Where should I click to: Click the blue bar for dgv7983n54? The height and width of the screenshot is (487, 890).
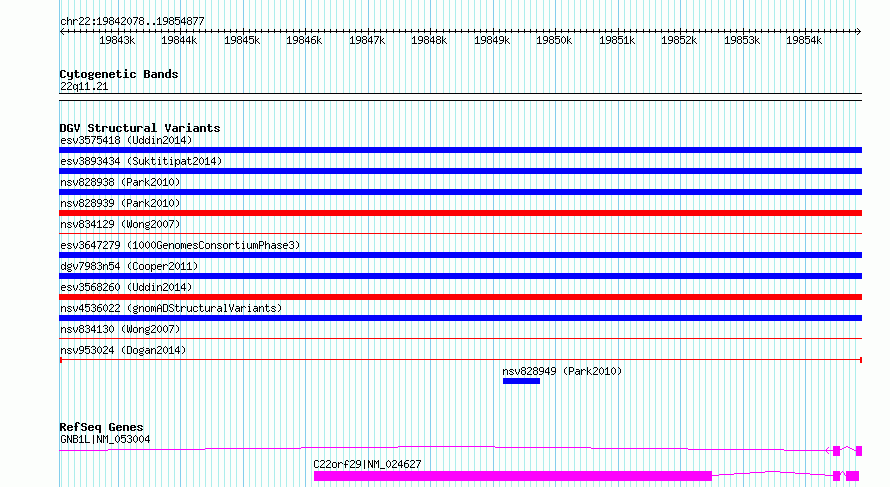pos(460,276)
